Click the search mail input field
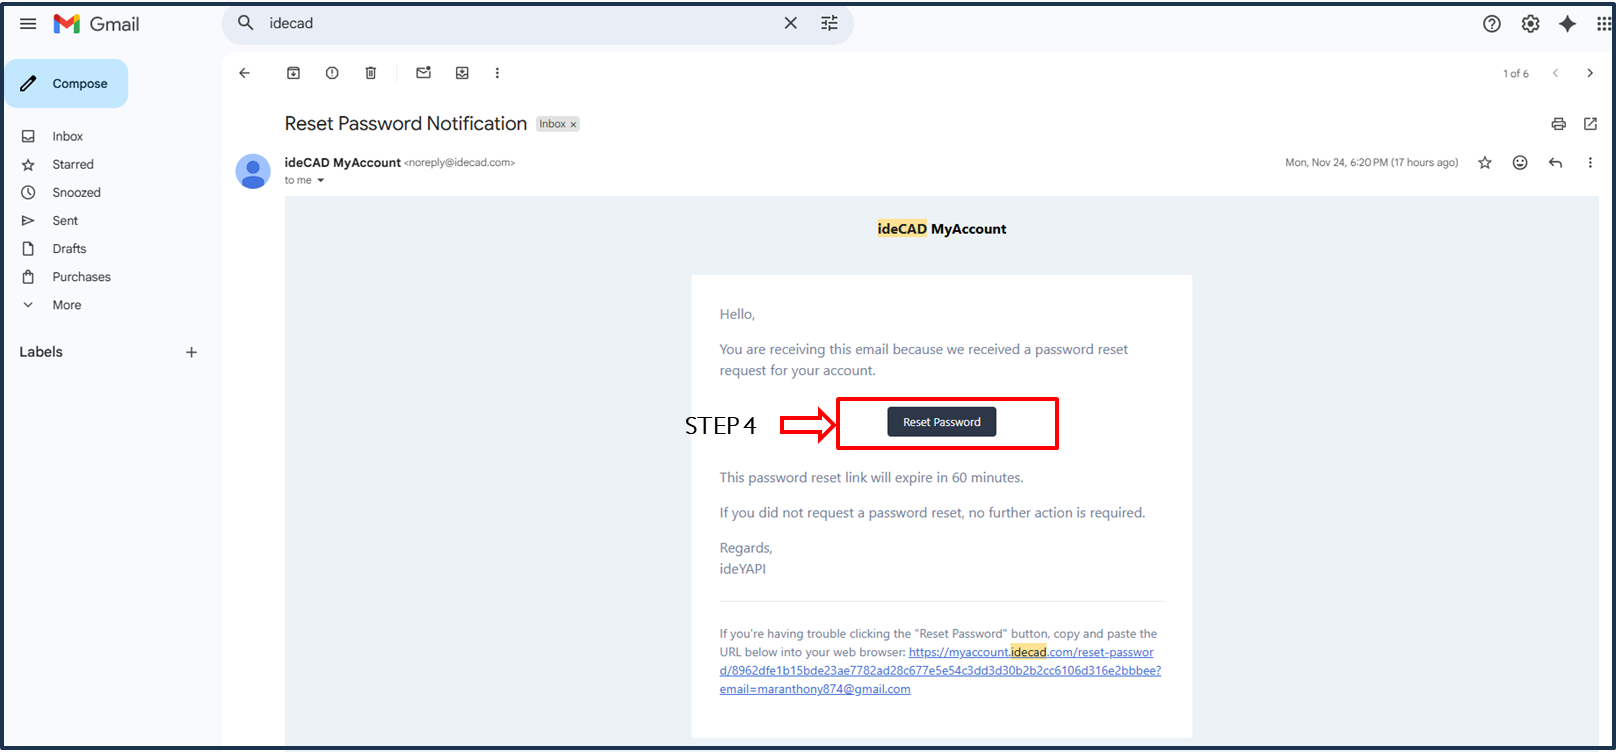Image resolution: width=1616 pixels, height=752 pixels. 520,23
